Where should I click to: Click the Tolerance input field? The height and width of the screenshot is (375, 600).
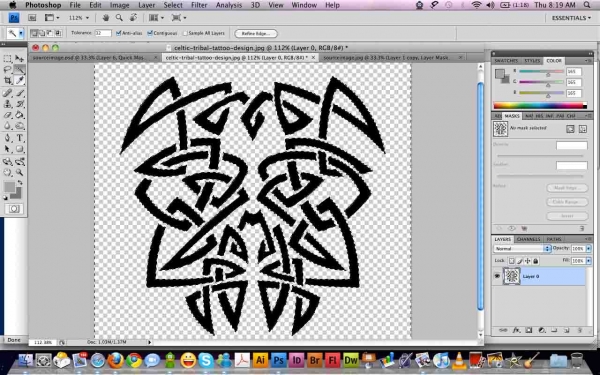[x=103, y=33]
